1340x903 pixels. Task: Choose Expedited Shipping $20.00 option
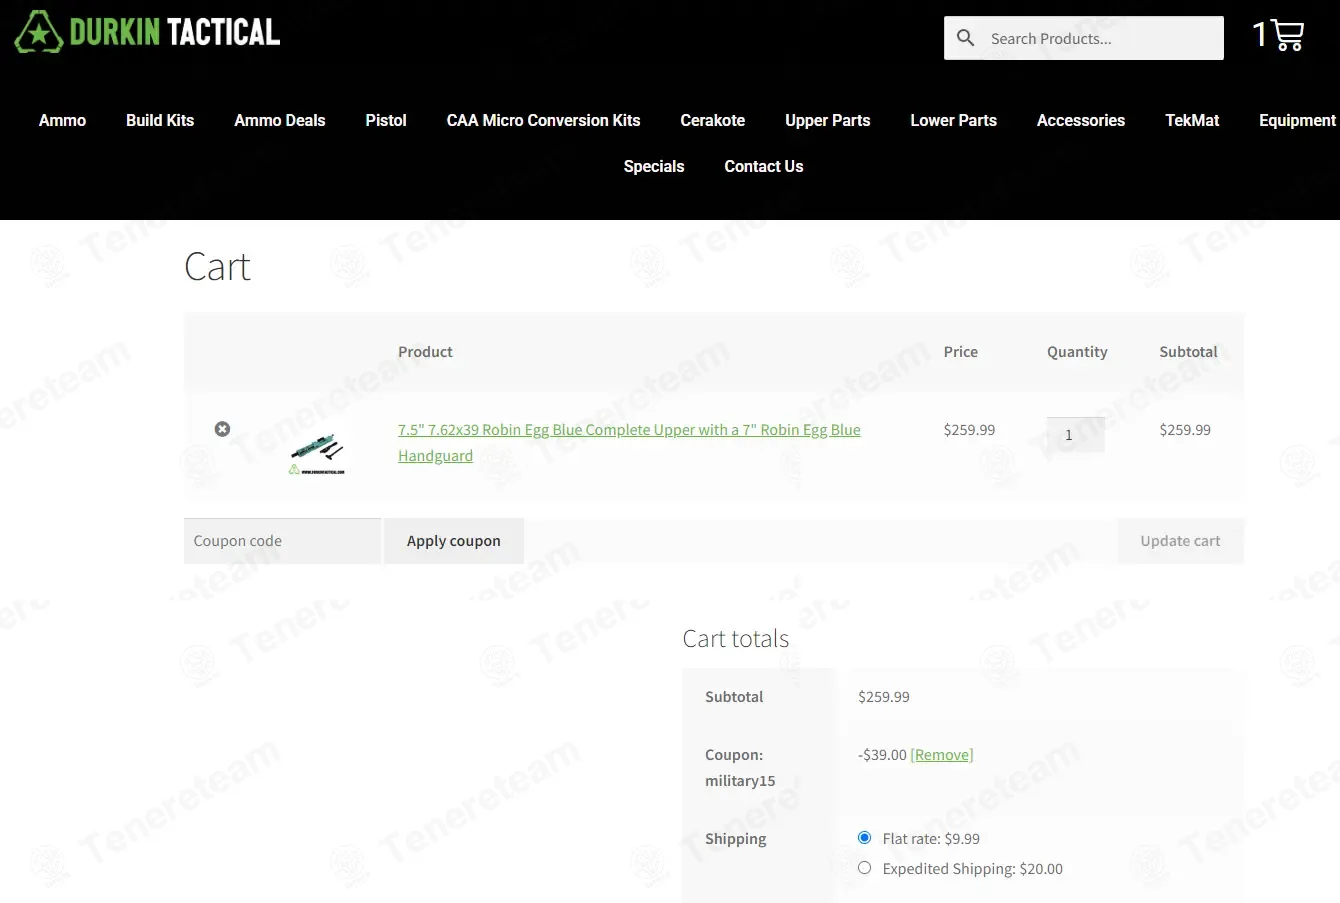tap(865, 868)
